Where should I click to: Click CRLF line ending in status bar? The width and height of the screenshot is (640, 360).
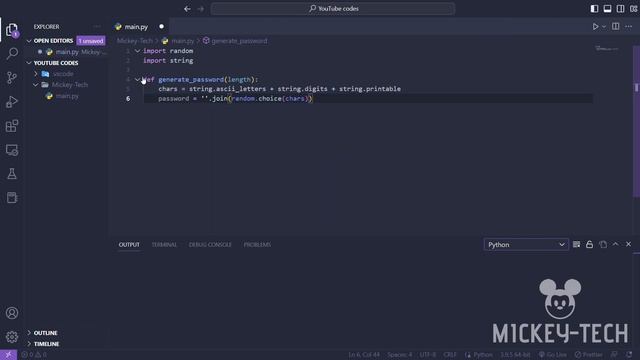tap(450, 355)
